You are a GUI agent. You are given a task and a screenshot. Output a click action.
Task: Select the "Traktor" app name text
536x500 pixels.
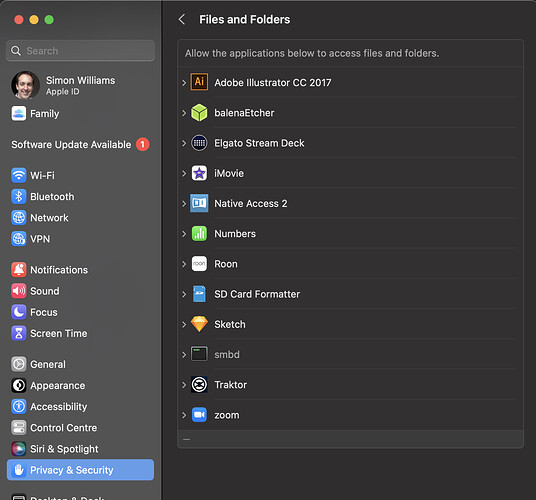[x=230, y=385]
